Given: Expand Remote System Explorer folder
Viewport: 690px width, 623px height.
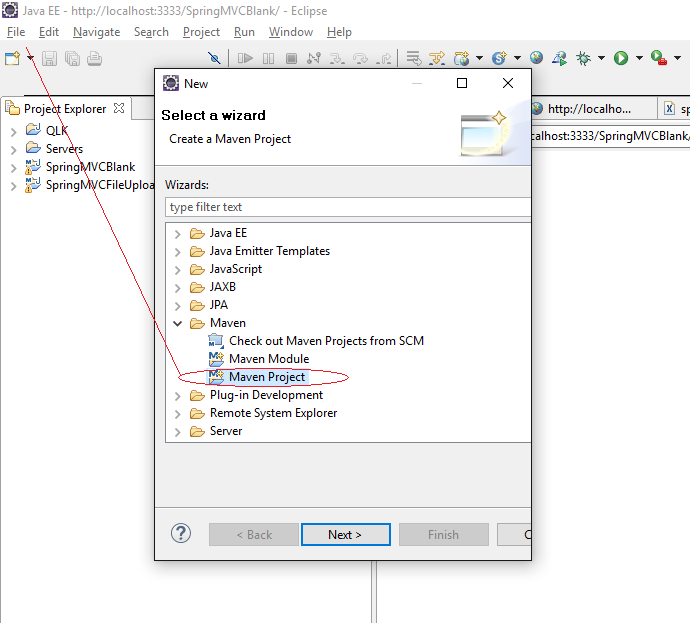Looking at the screenshot, I should click(x=177, y=414).
